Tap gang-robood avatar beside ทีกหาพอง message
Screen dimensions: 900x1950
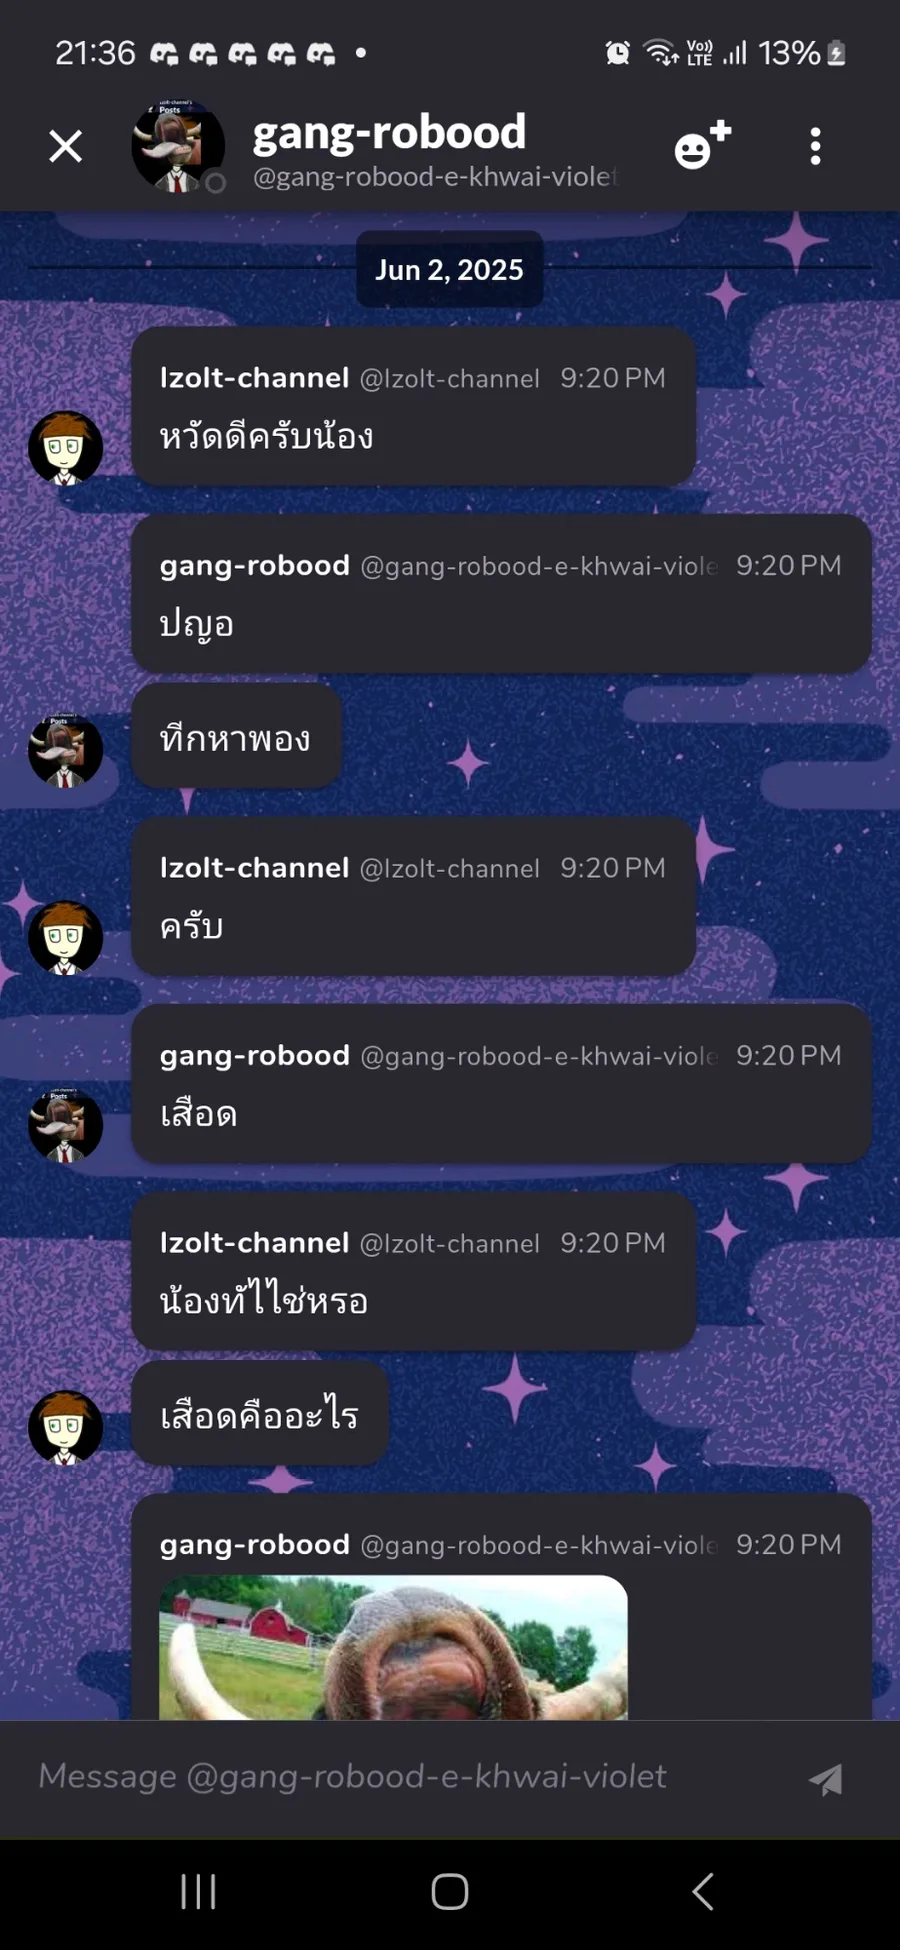(x=65, y=750)
